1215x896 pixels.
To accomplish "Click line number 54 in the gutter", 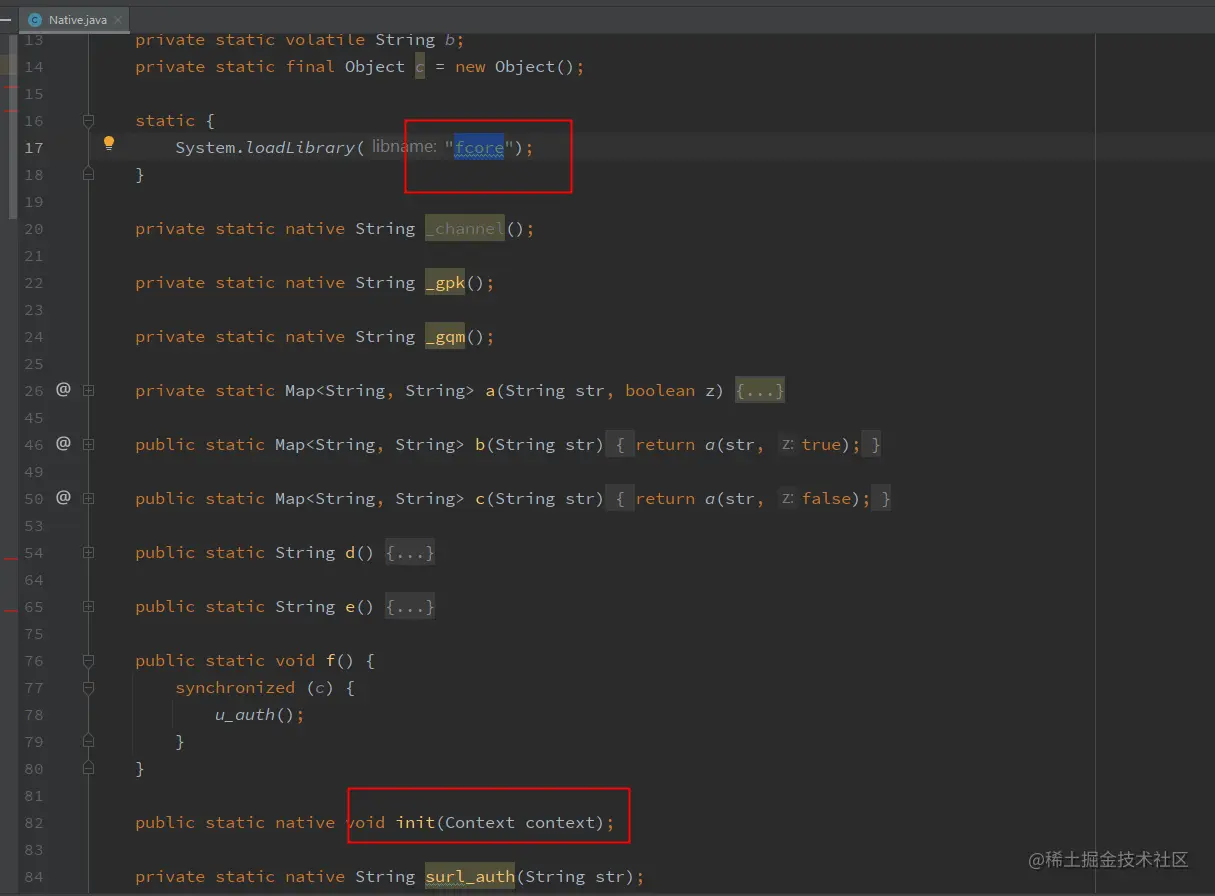I will click(x=34, y=552).
